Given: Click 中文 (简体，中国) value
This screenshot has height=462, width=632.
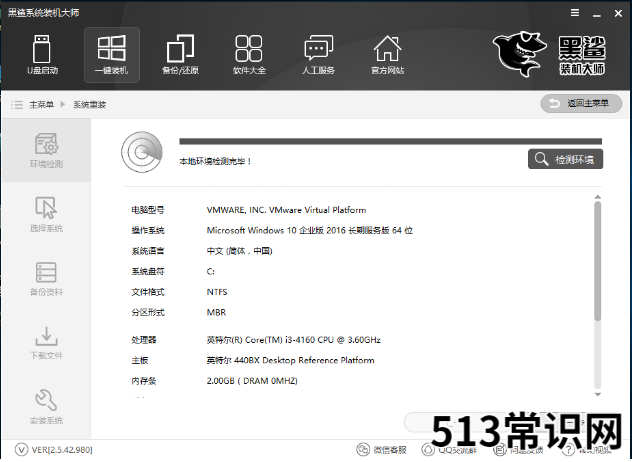Looking at the screenshot, I should coord(239,251).
